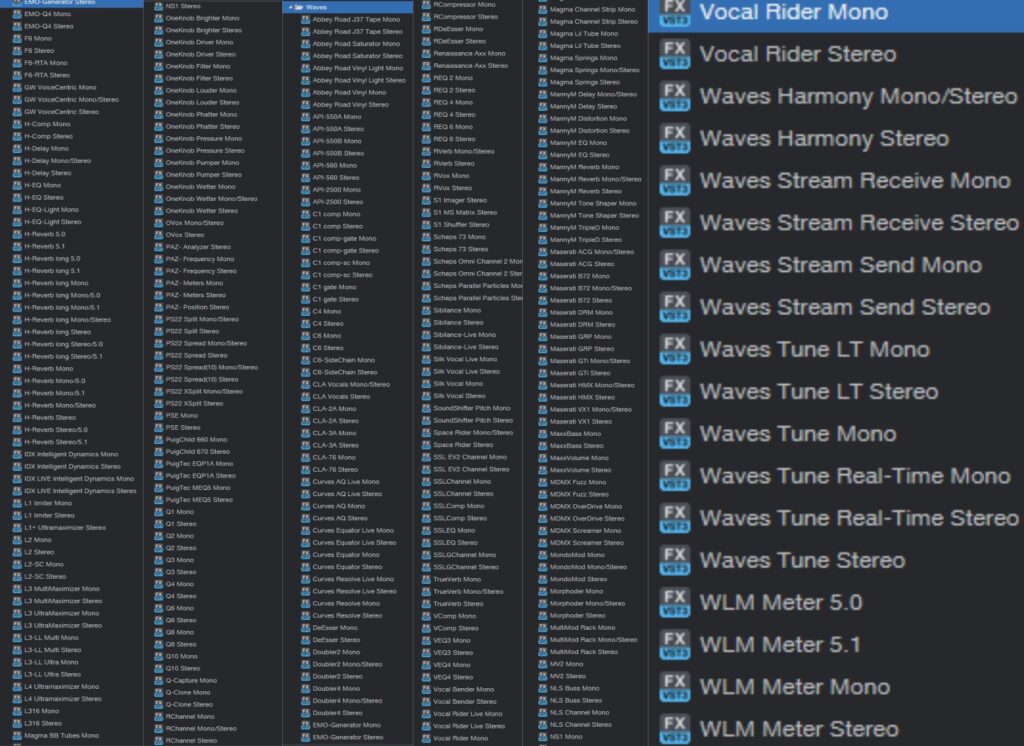The width and height of the screenshot is (1024, 746).
Task: Click the plugin icon next to CLA-76 Mono
Action: tap(304, 457)
